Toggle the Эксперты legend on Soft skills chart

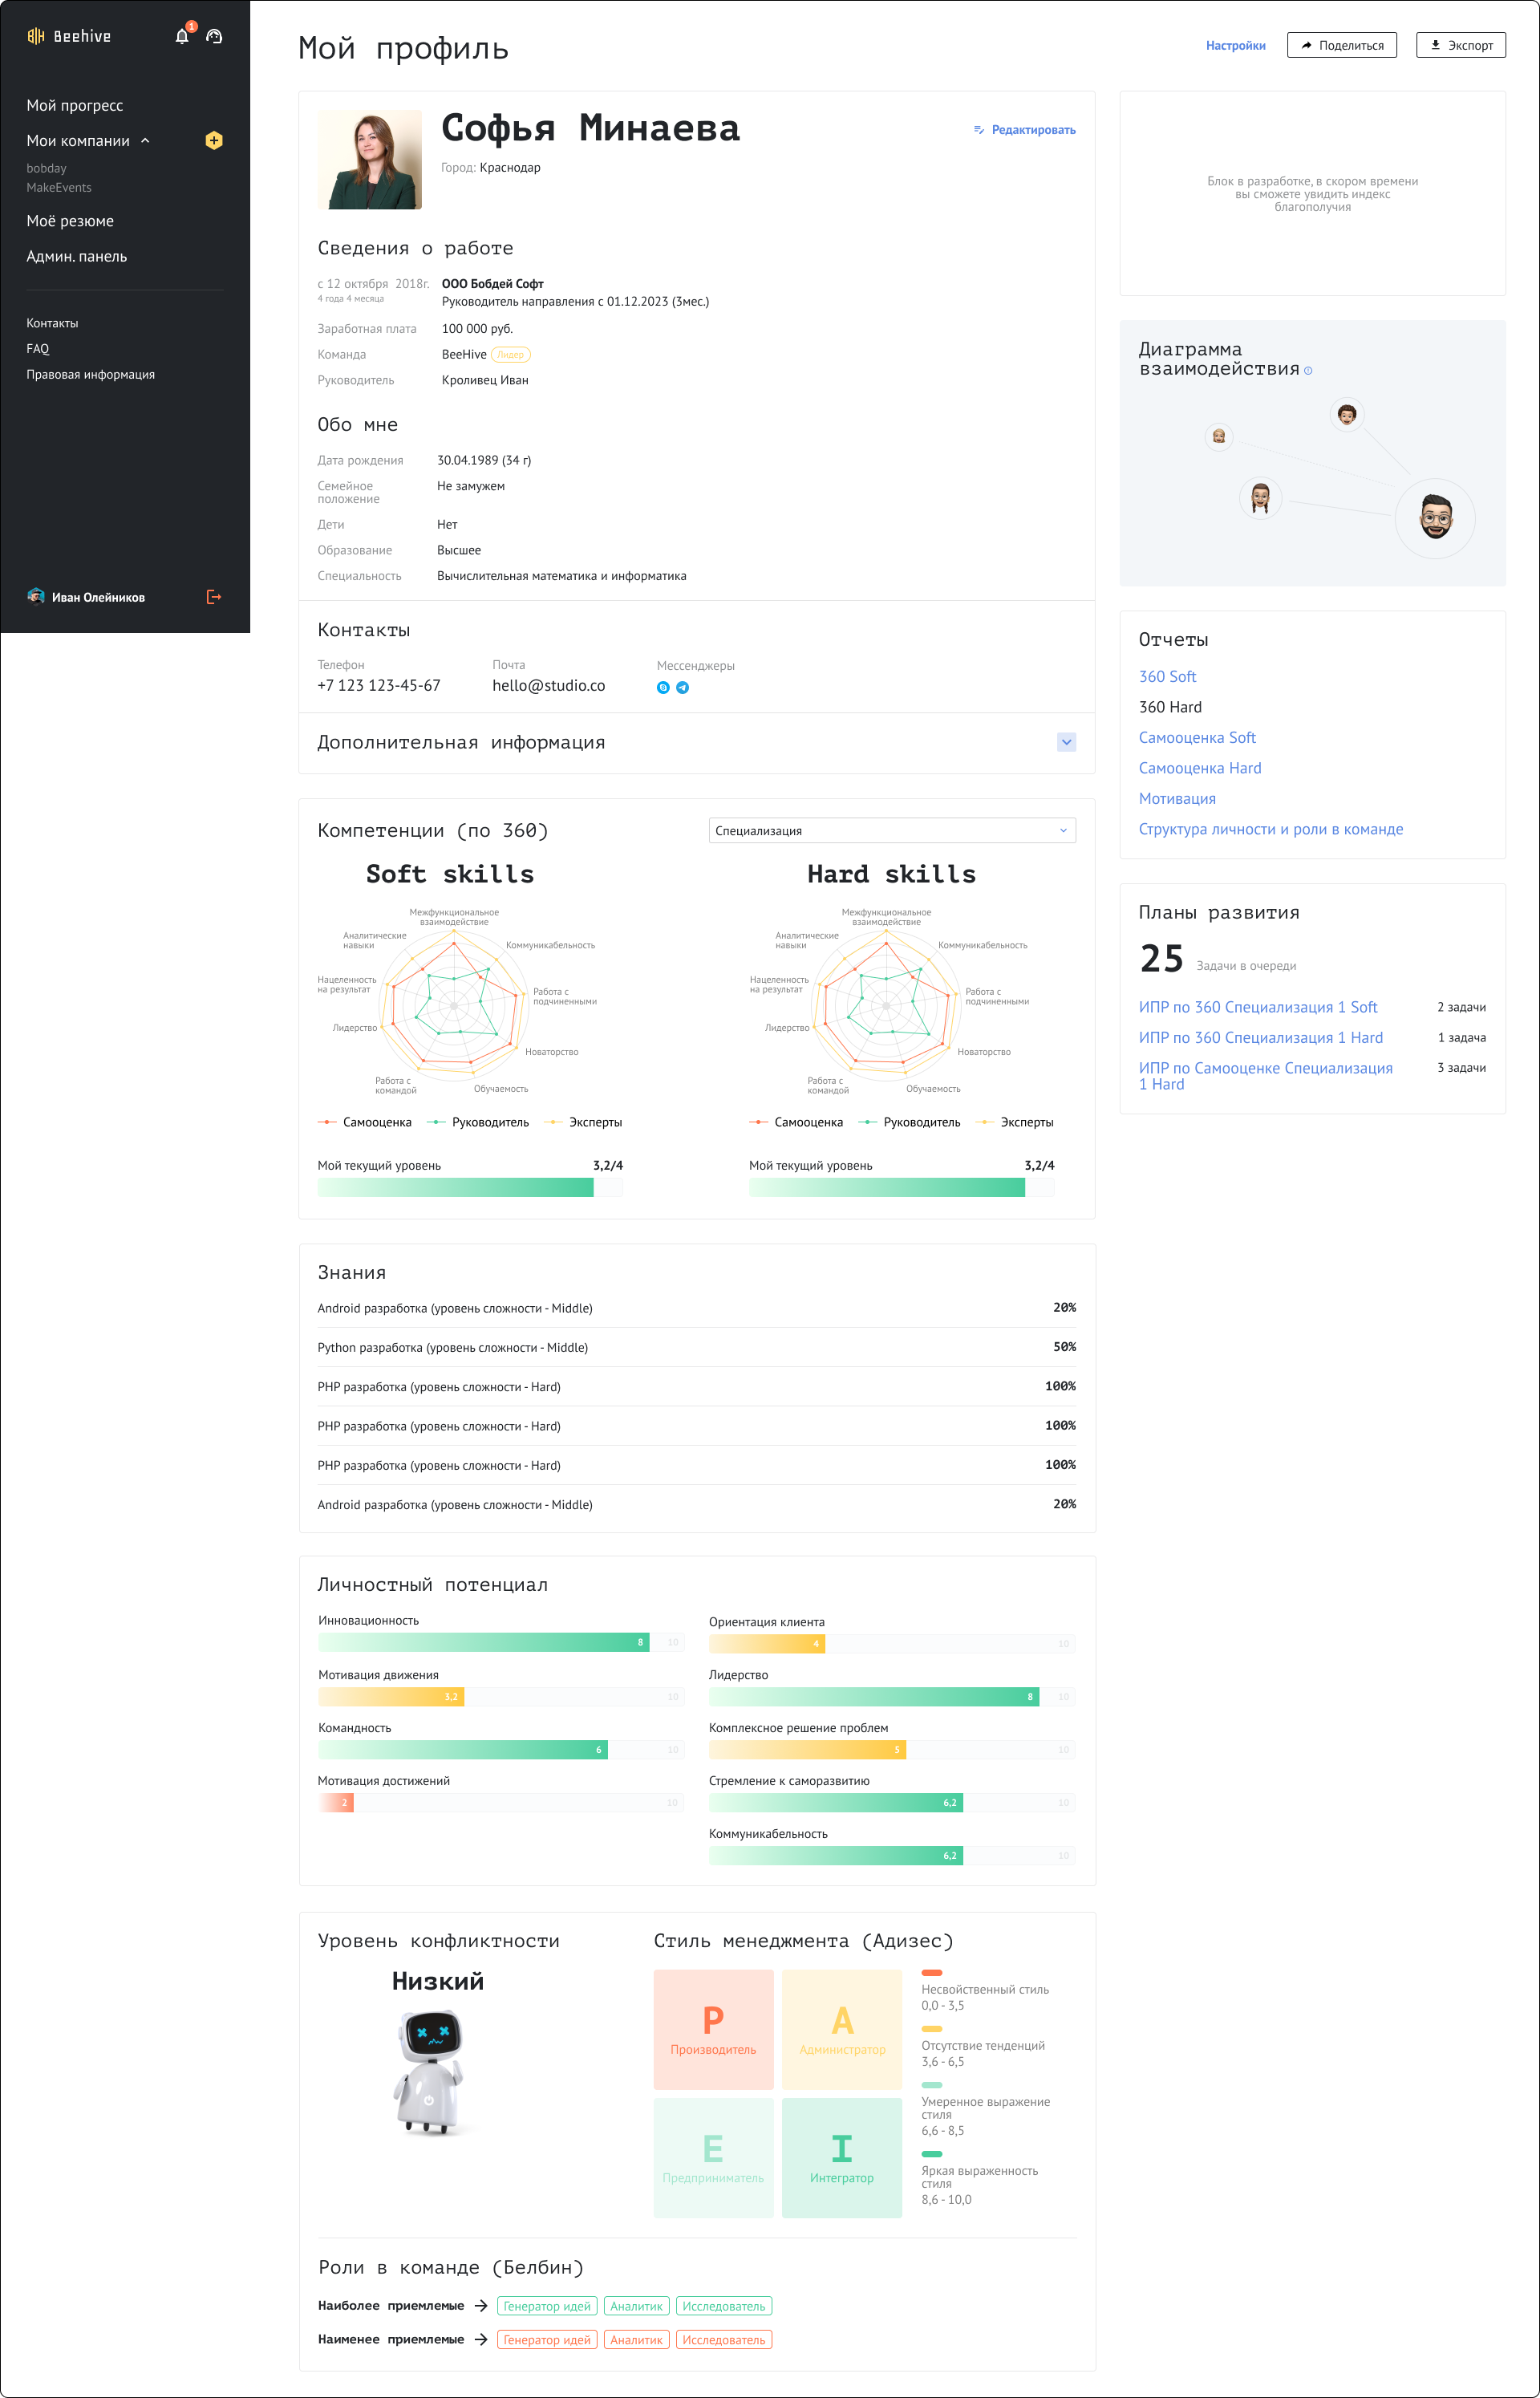point(595,1122)
